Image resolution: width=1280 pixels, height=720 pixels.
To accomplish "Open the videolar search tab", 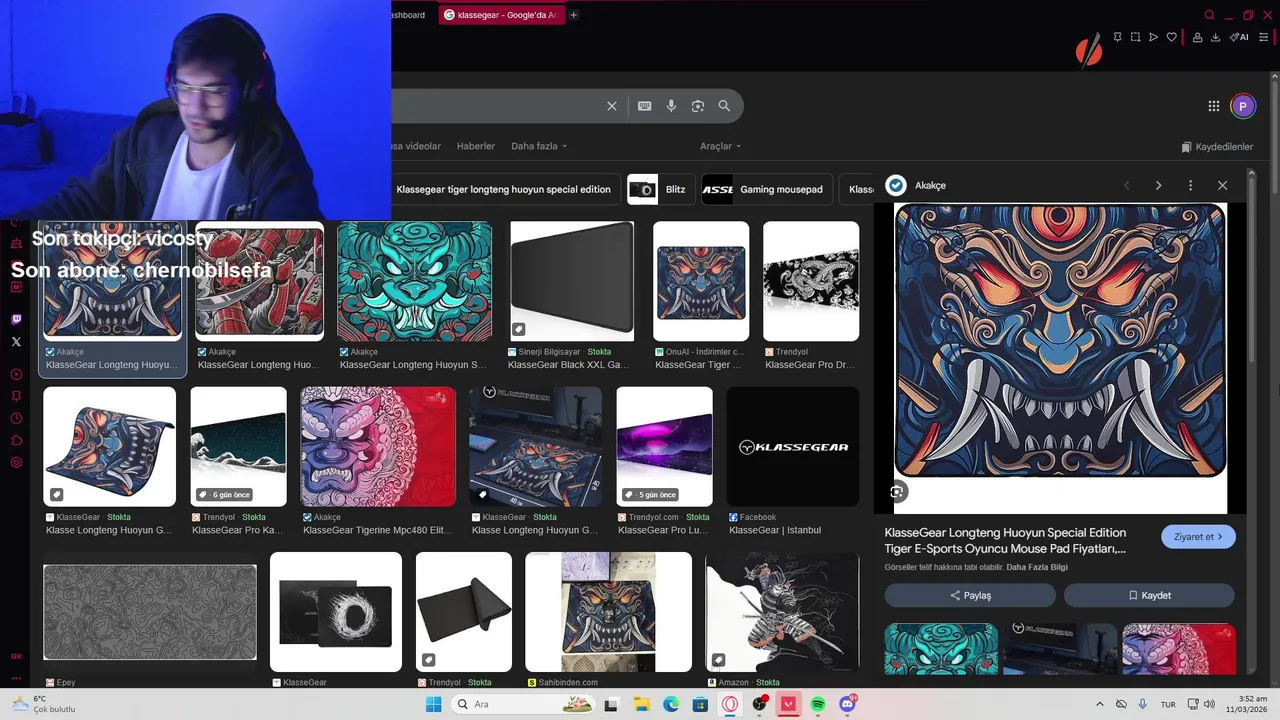I will [x=417, y=146].
